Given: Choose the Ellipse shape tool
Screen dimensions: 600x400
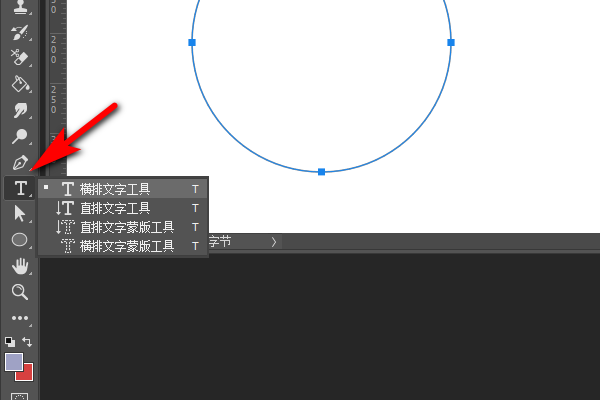Looking at the screenshot, I should click(20, 240).
